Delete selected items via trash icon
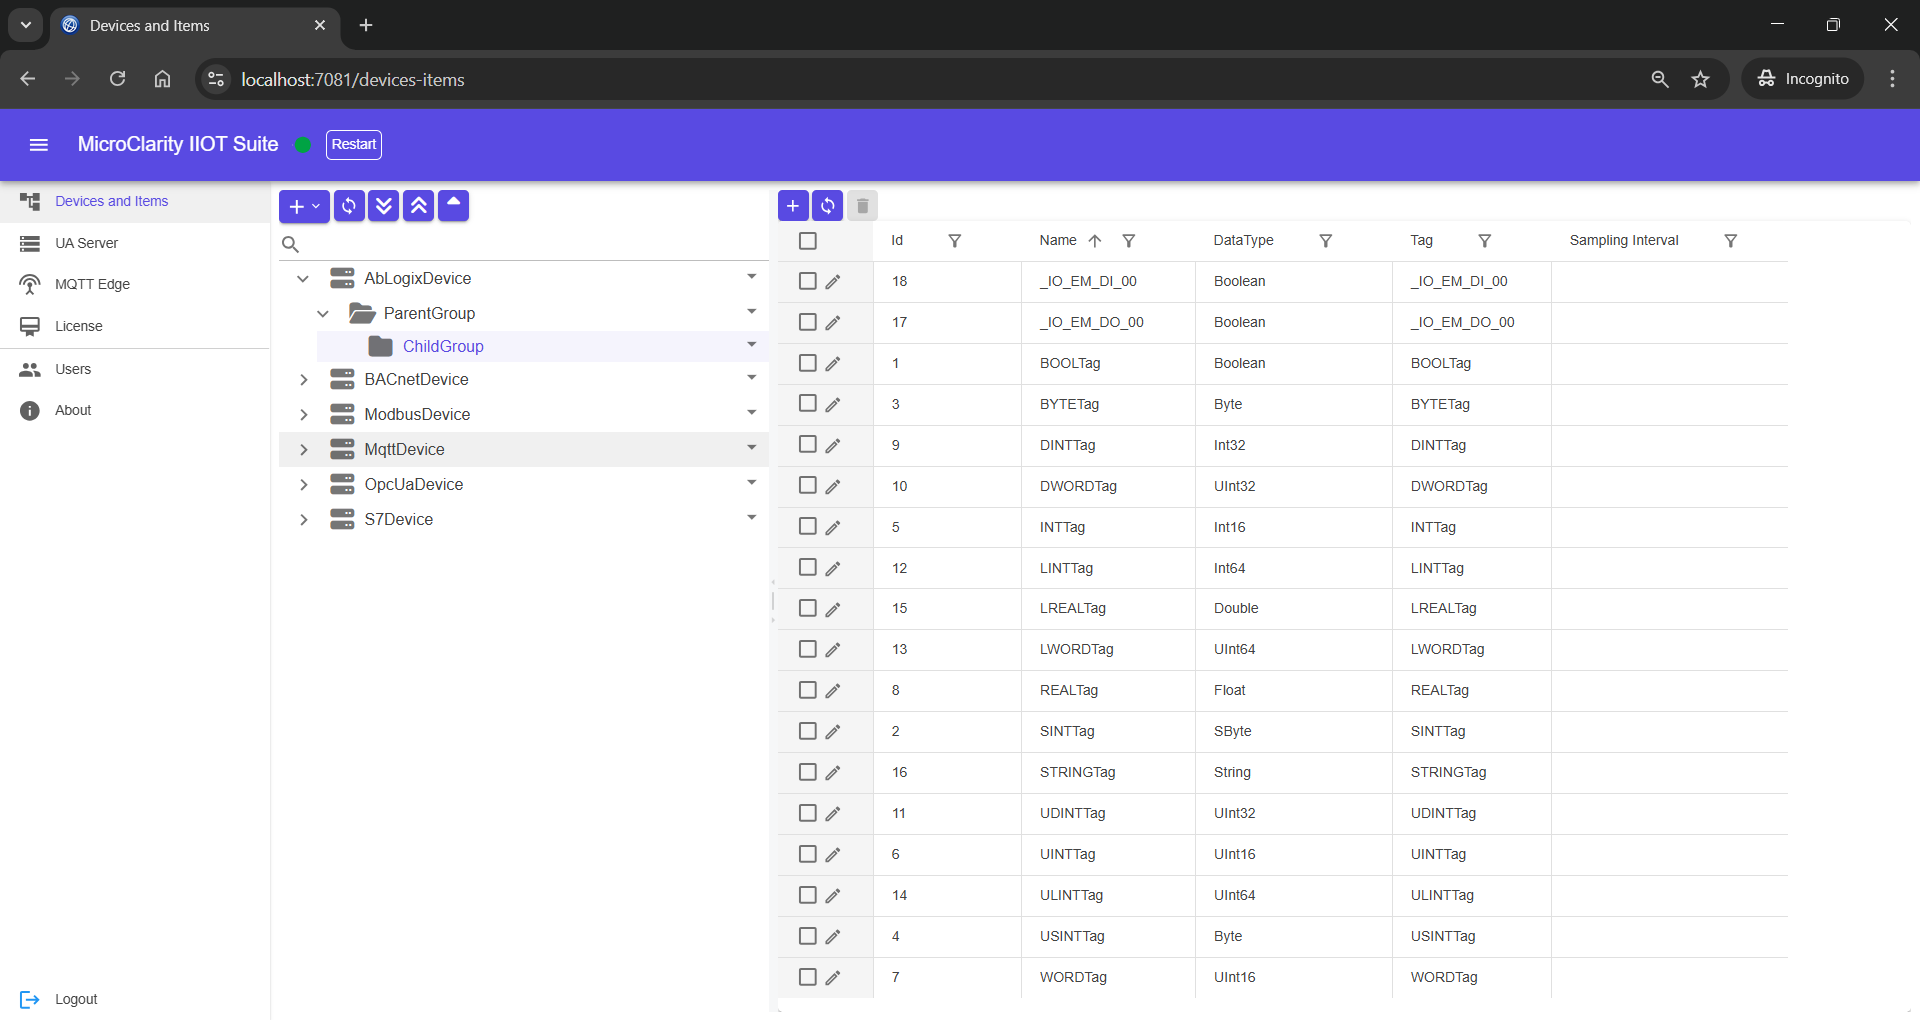Screen dimensions: 1920x1020 (x=861, y=205)
